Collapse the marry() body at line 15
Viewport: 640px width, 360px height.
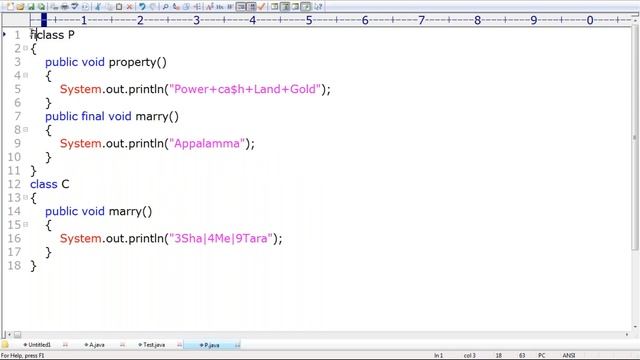pyautogui.click(x=26, y=224)
